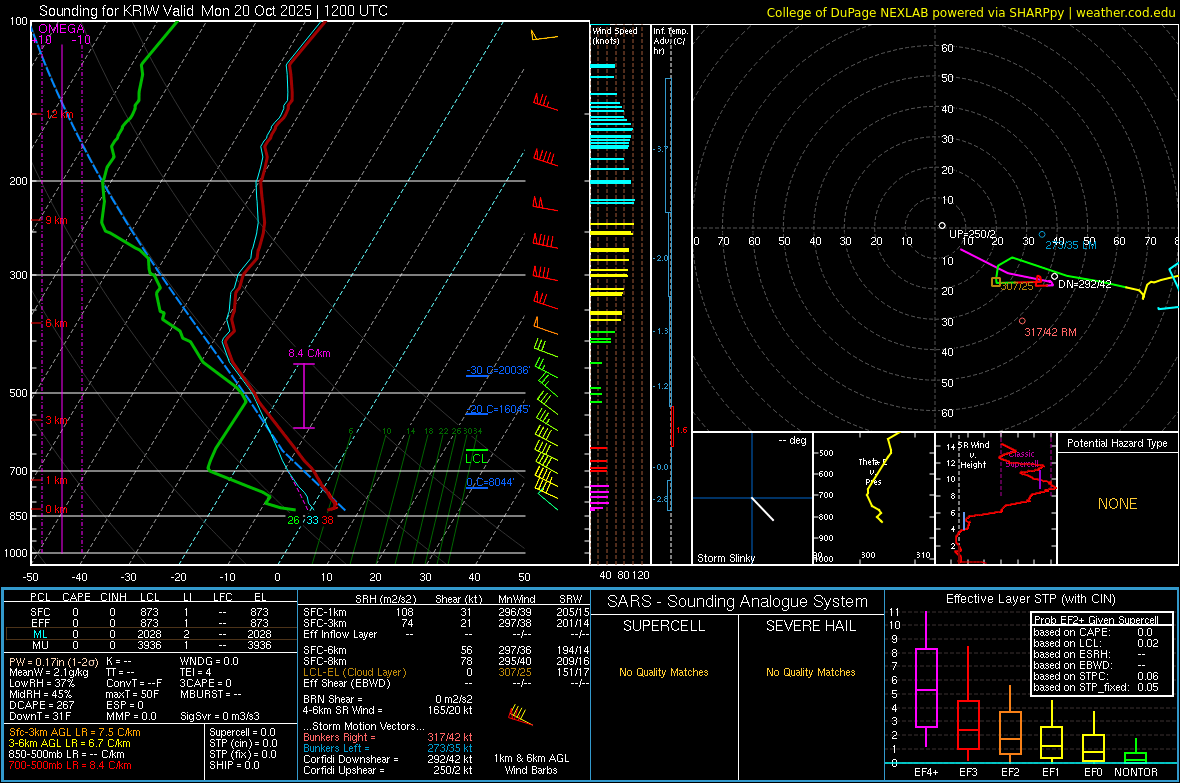Click the 317/42 RM Bunkers right marker

pos(1050,332)
